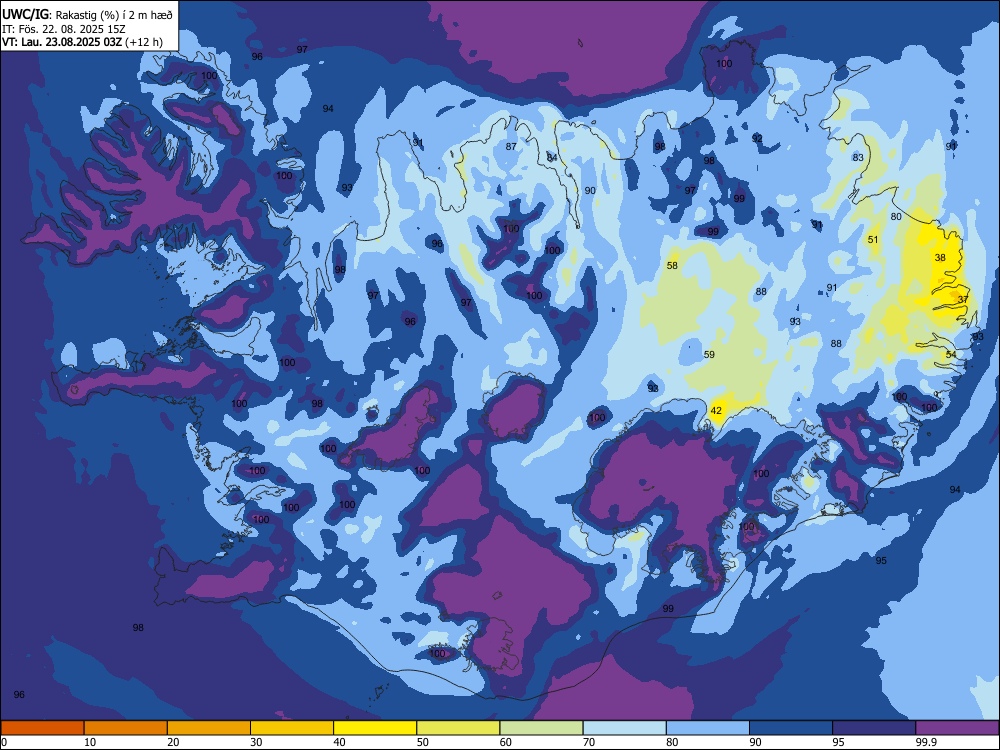Image resolution: width=1000 pixels, height=750 pixels.
Task: Pick the light green 60–70 legend swatch
Action: (x=541, y=728)
